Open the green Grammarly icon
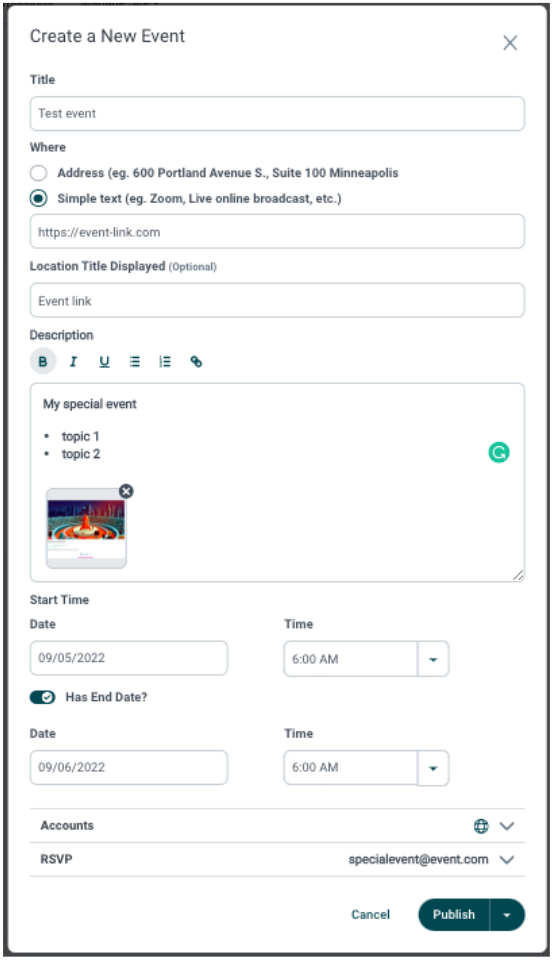The height and width of the screenshot is (960, 554). [x=499, y=452]
